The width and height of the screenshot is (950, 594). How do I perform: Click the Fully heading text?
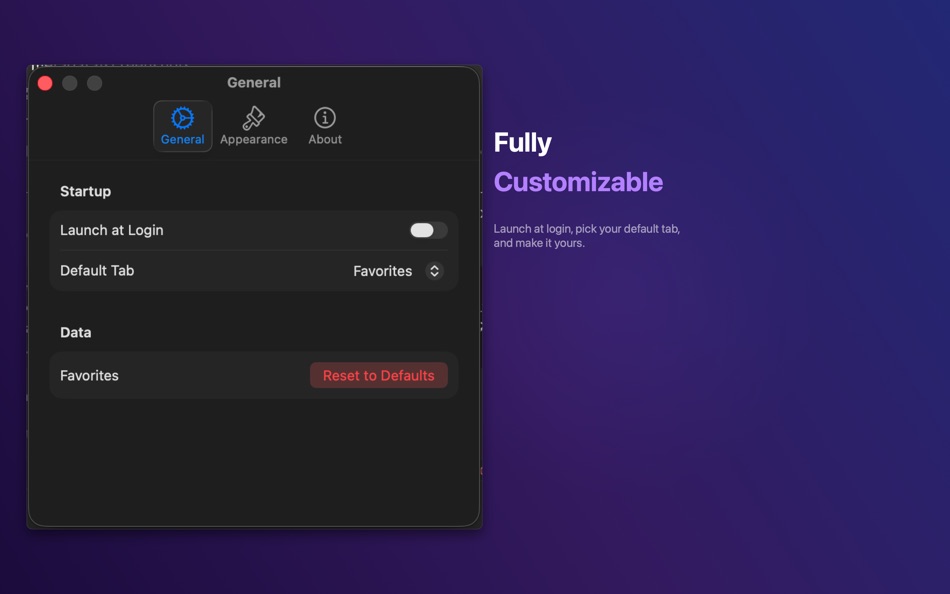[x=522, y=142]
